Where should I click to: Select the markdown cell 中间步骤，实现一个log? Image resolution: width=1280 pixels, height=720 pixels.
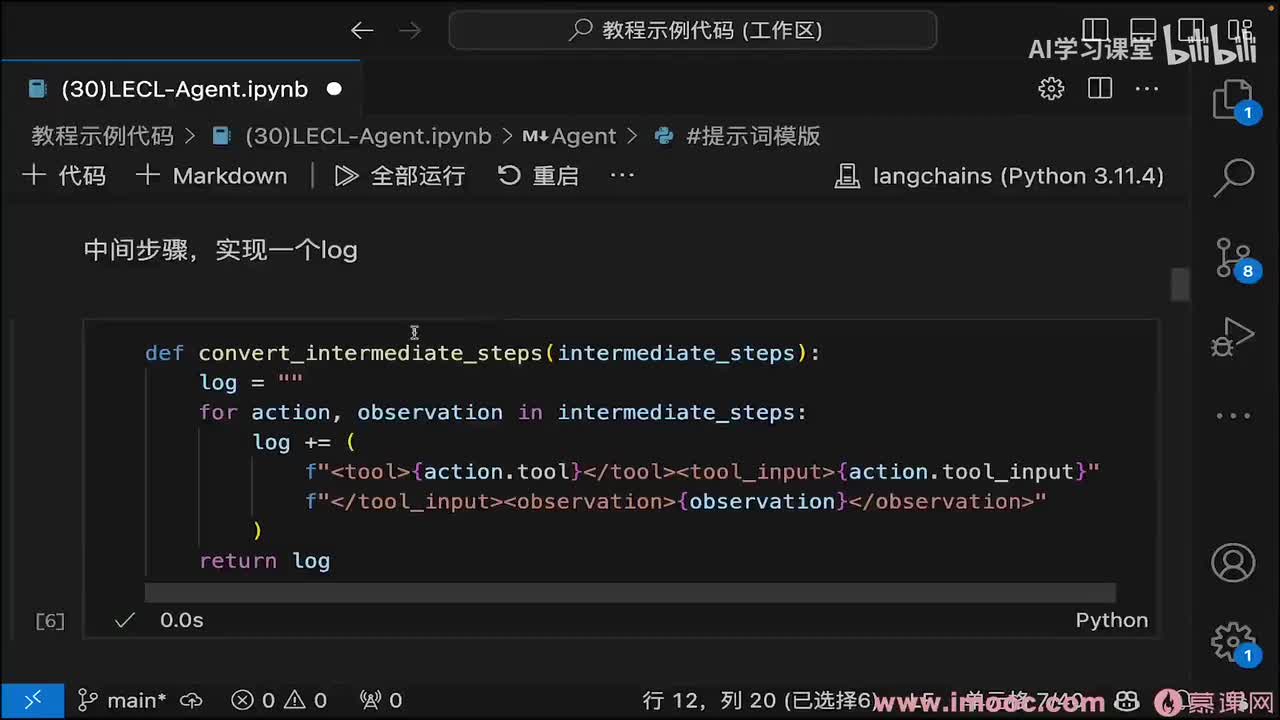tap(220, 250)
